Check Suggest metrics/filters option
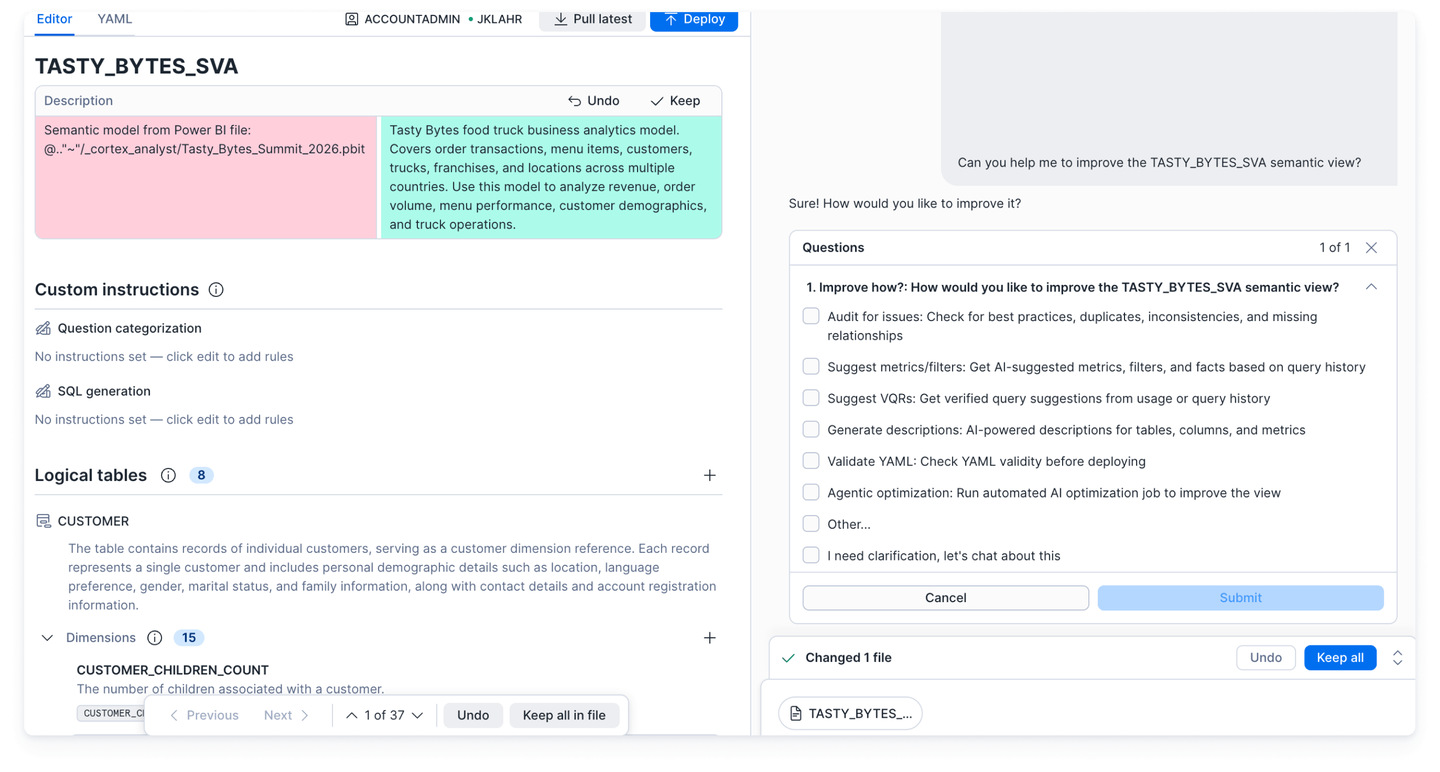This screenshot has width=1440, height=772. tap(811, 367)
